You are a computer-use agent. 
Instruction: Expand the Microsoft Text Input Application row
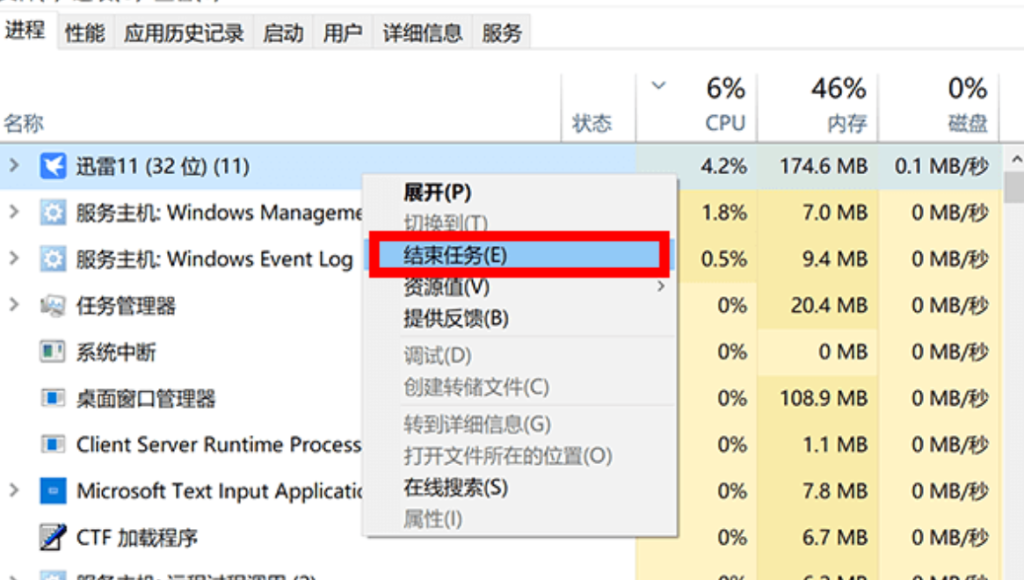pyautogui.click(x=14, y=491)
